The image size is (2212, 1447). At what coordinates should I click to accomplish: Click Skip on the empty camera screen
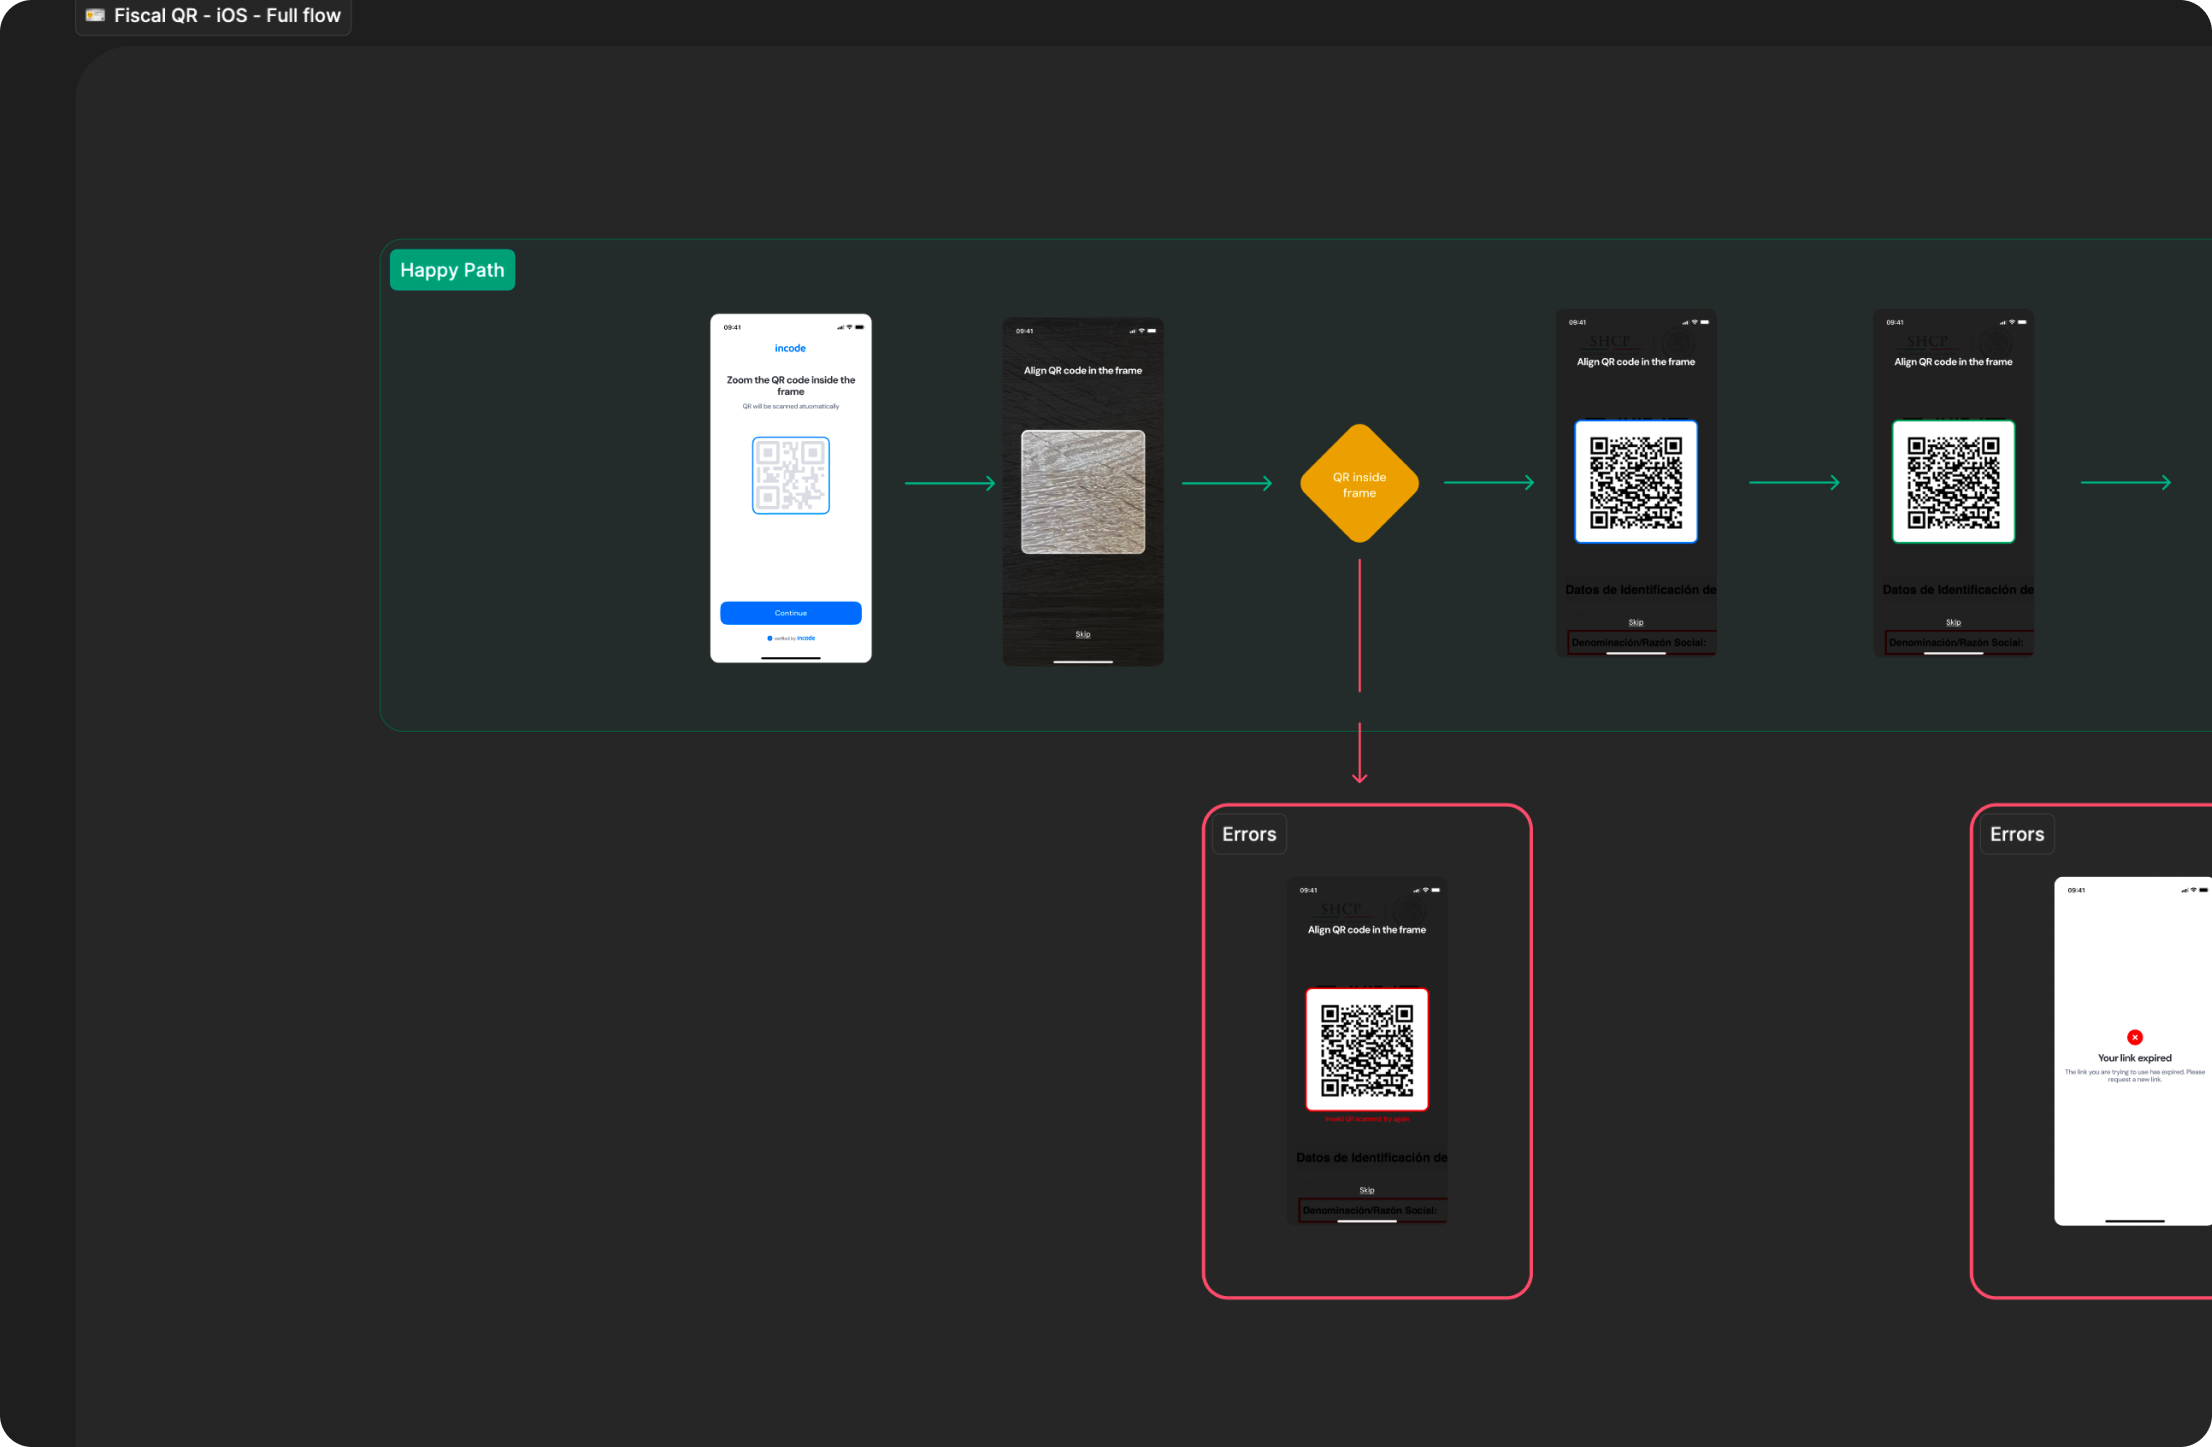(x=1083, y=634)
